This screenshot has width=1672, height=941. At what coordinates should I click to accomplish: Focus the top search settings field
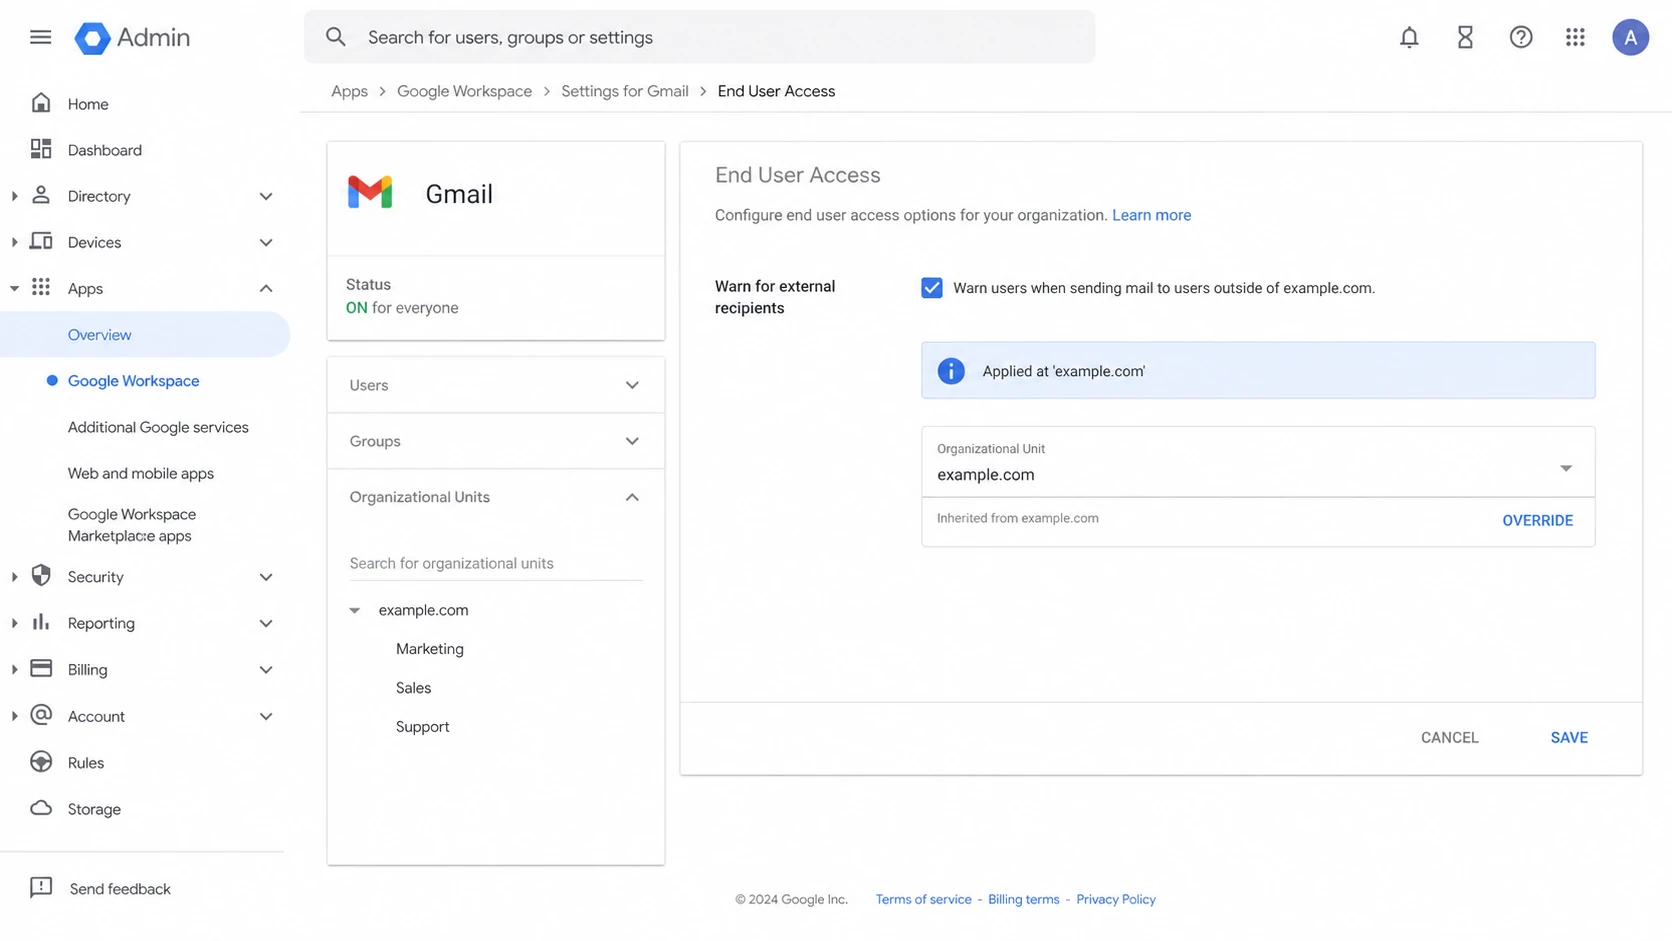coord(700,37)
